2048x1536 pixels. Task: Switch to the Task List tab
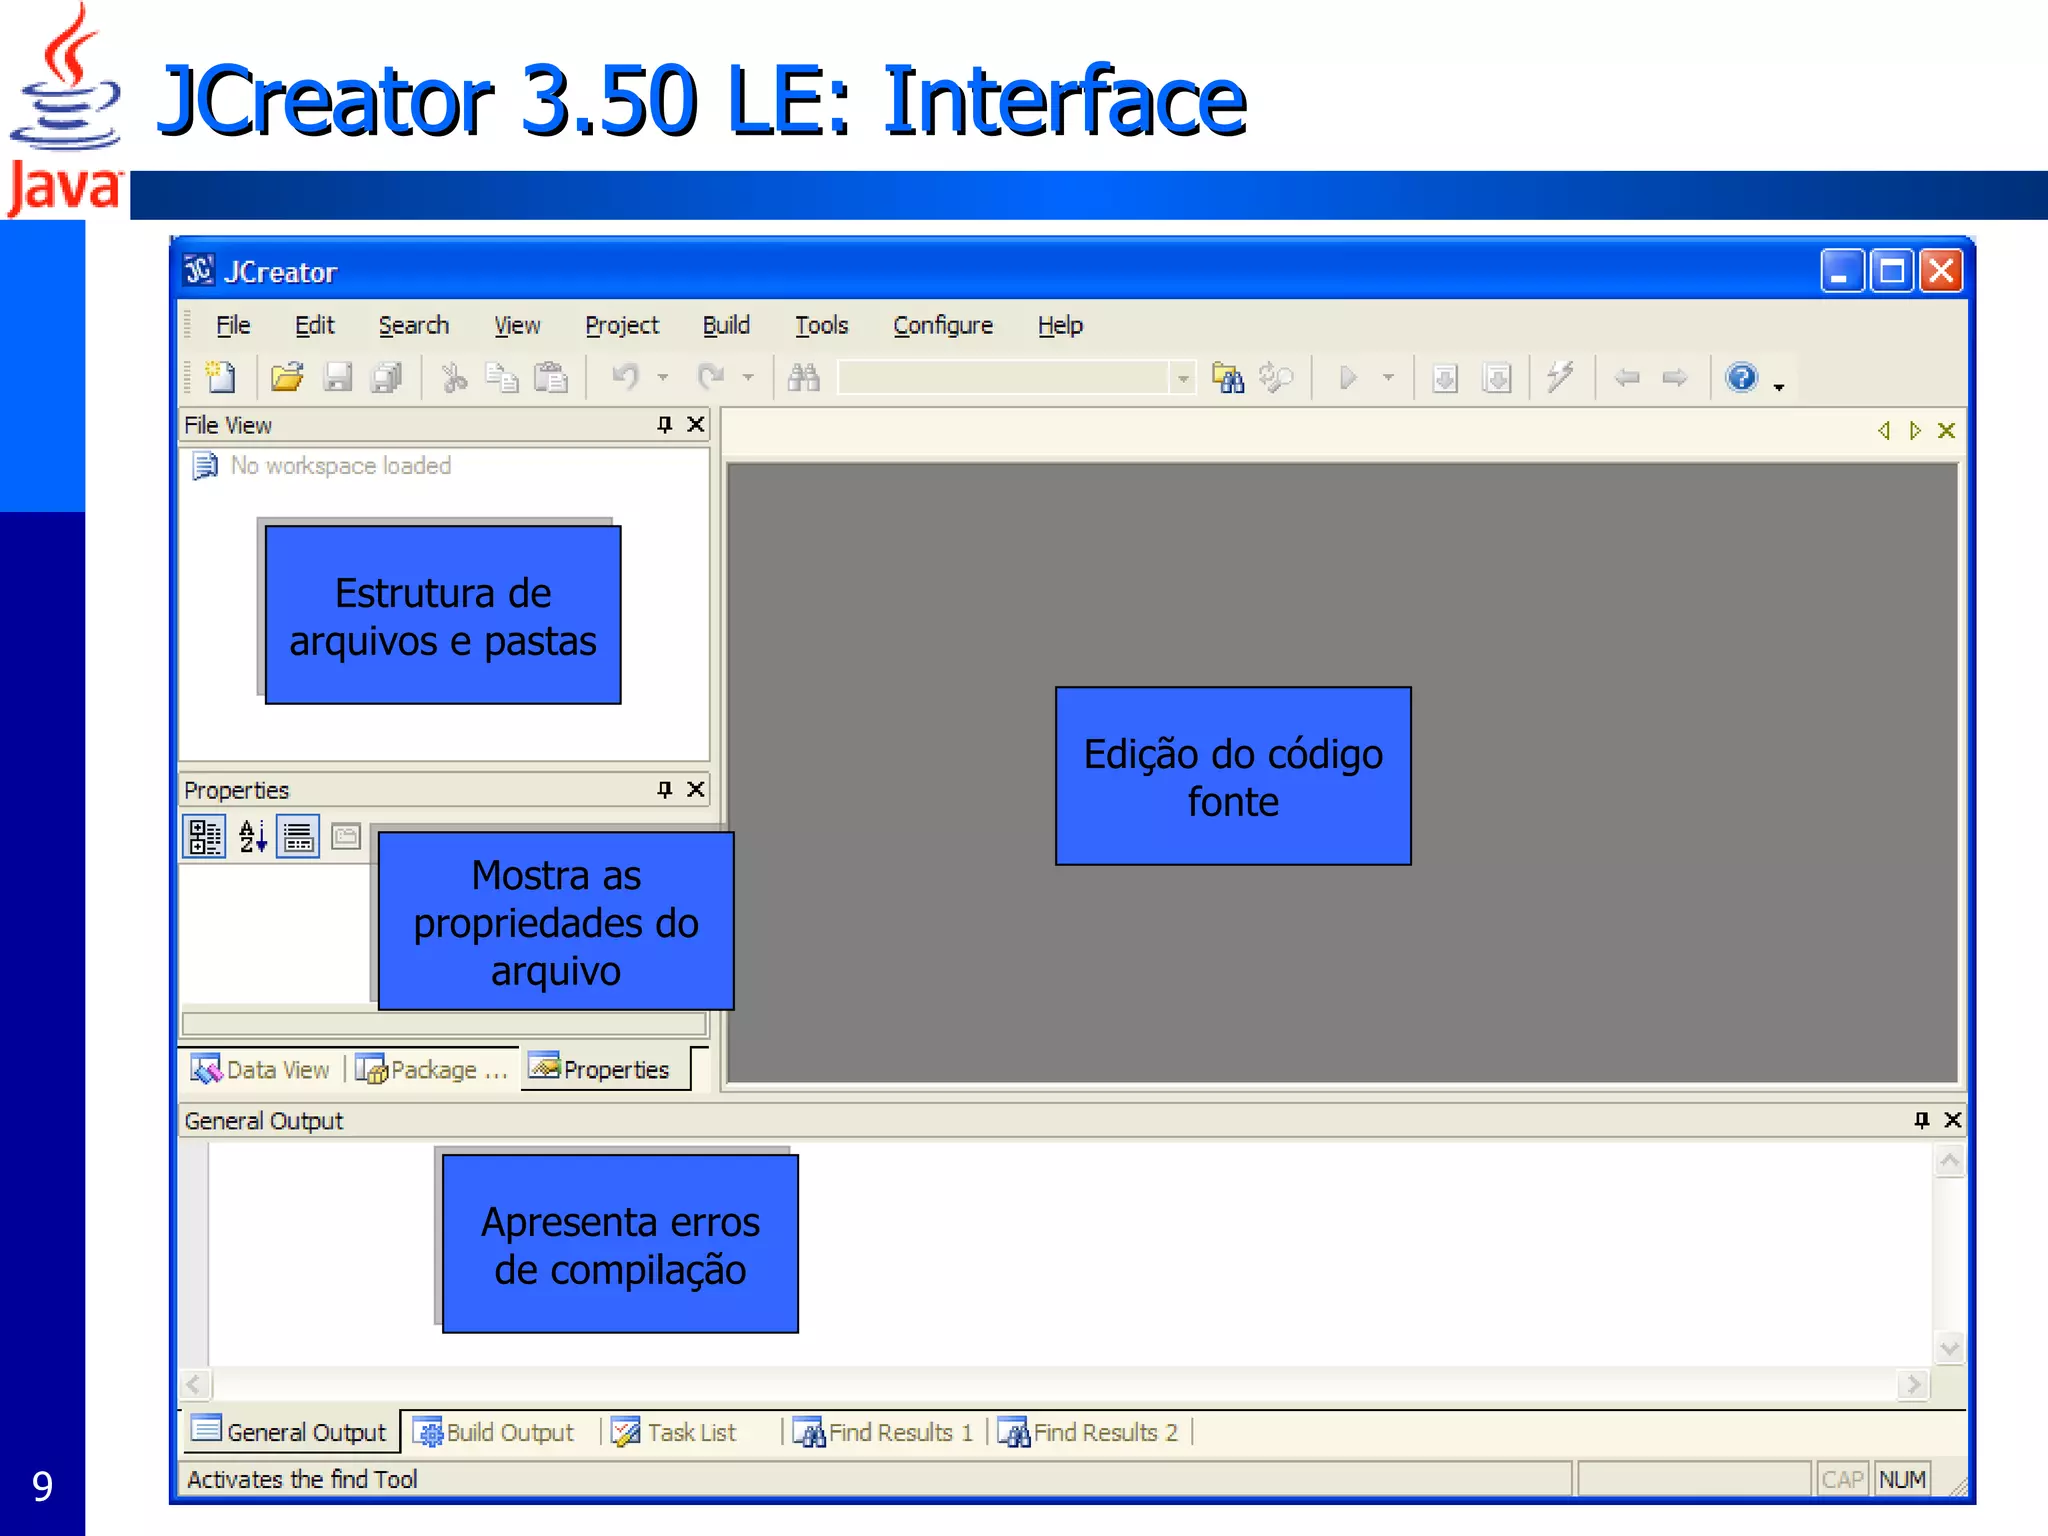(674, 1432)
